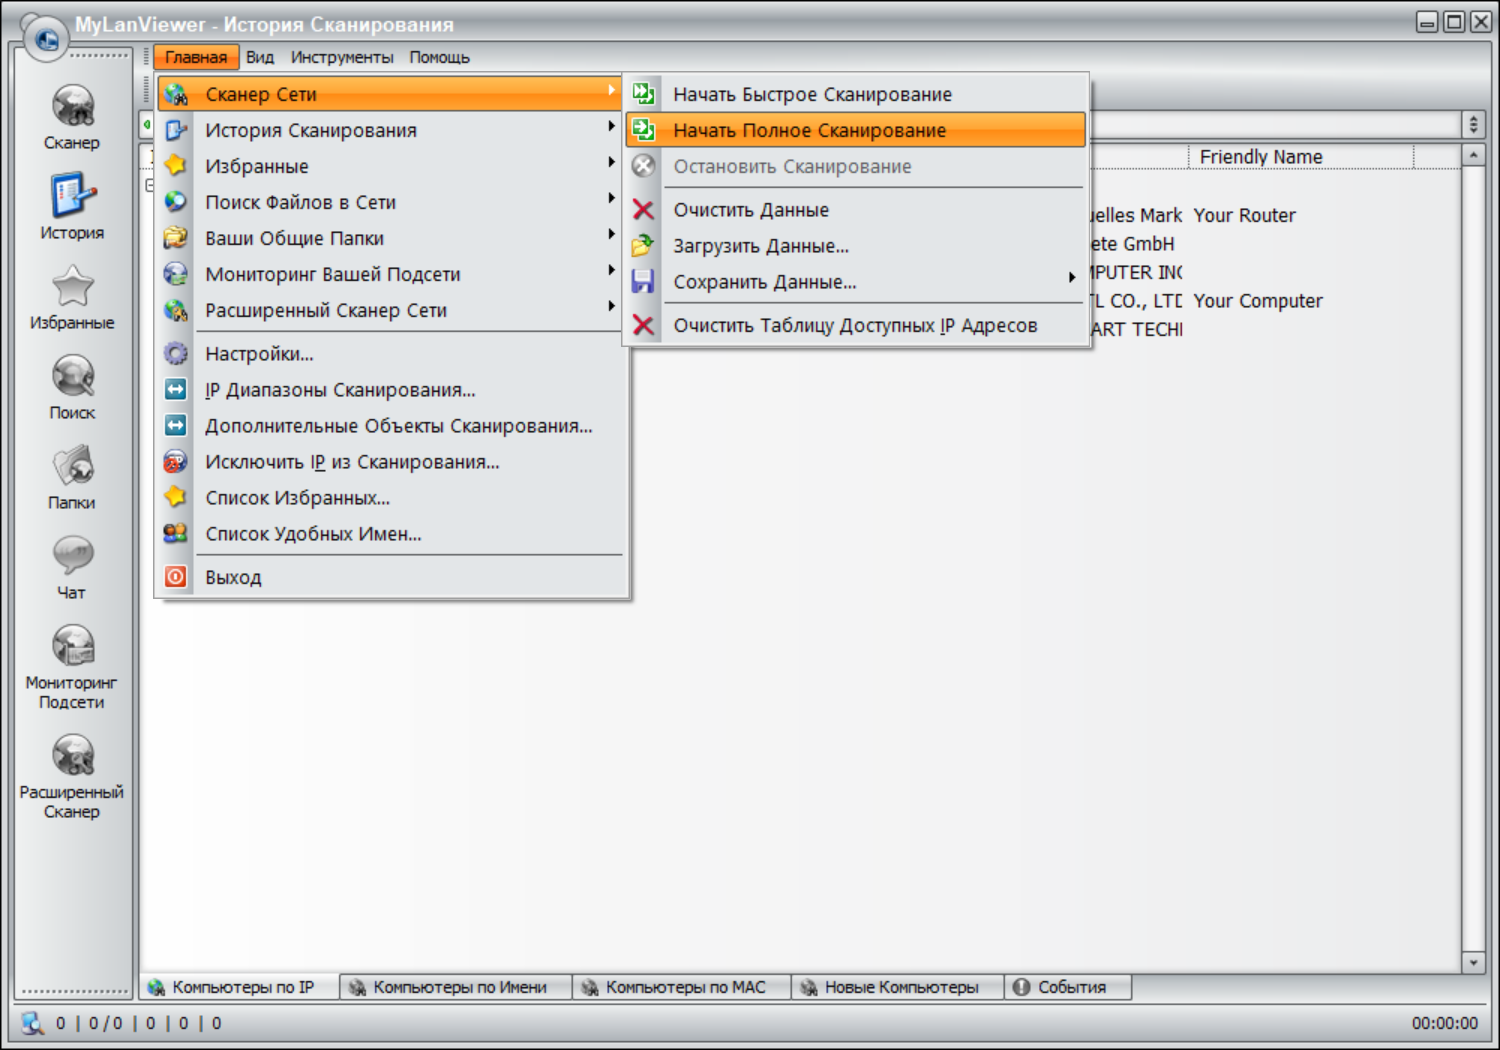Click icon next to Начать Полное Сканирование
Image resolution: width=1500 pixels, height=1050 pixels.
point(643,130)
